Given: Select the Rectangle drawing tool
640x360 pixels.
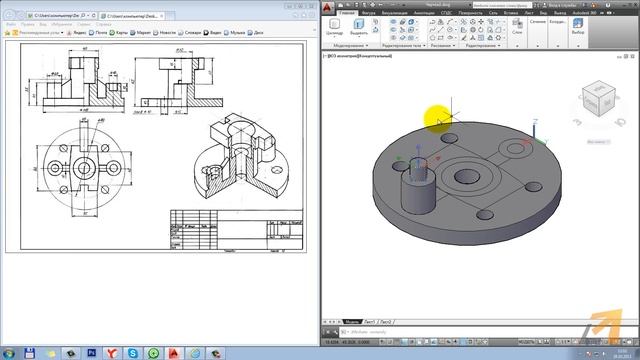Looking at the screenshot, I should (x=441, y=38).
